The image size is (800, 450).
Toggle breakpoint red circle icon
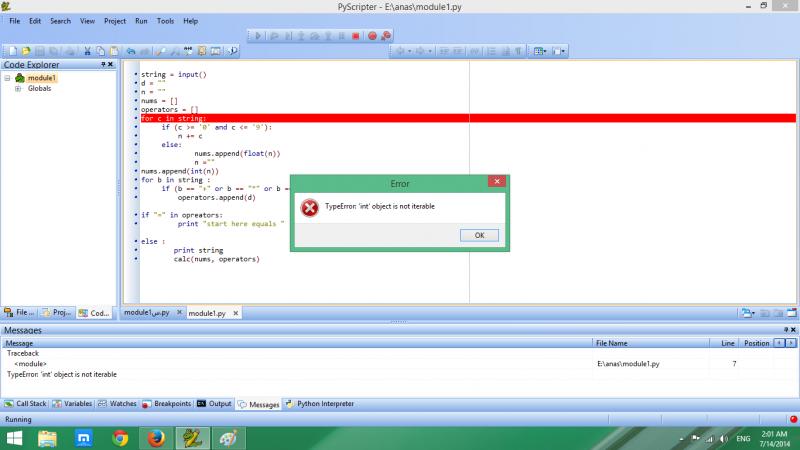click(372, 36)
